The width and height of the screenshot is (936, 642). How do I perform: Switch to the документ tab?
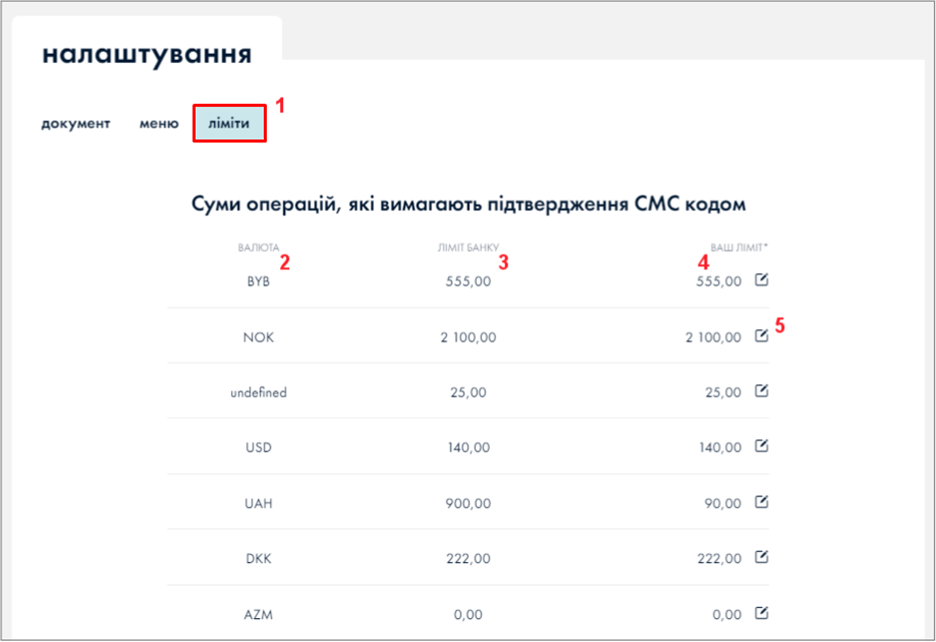(76, 124)
